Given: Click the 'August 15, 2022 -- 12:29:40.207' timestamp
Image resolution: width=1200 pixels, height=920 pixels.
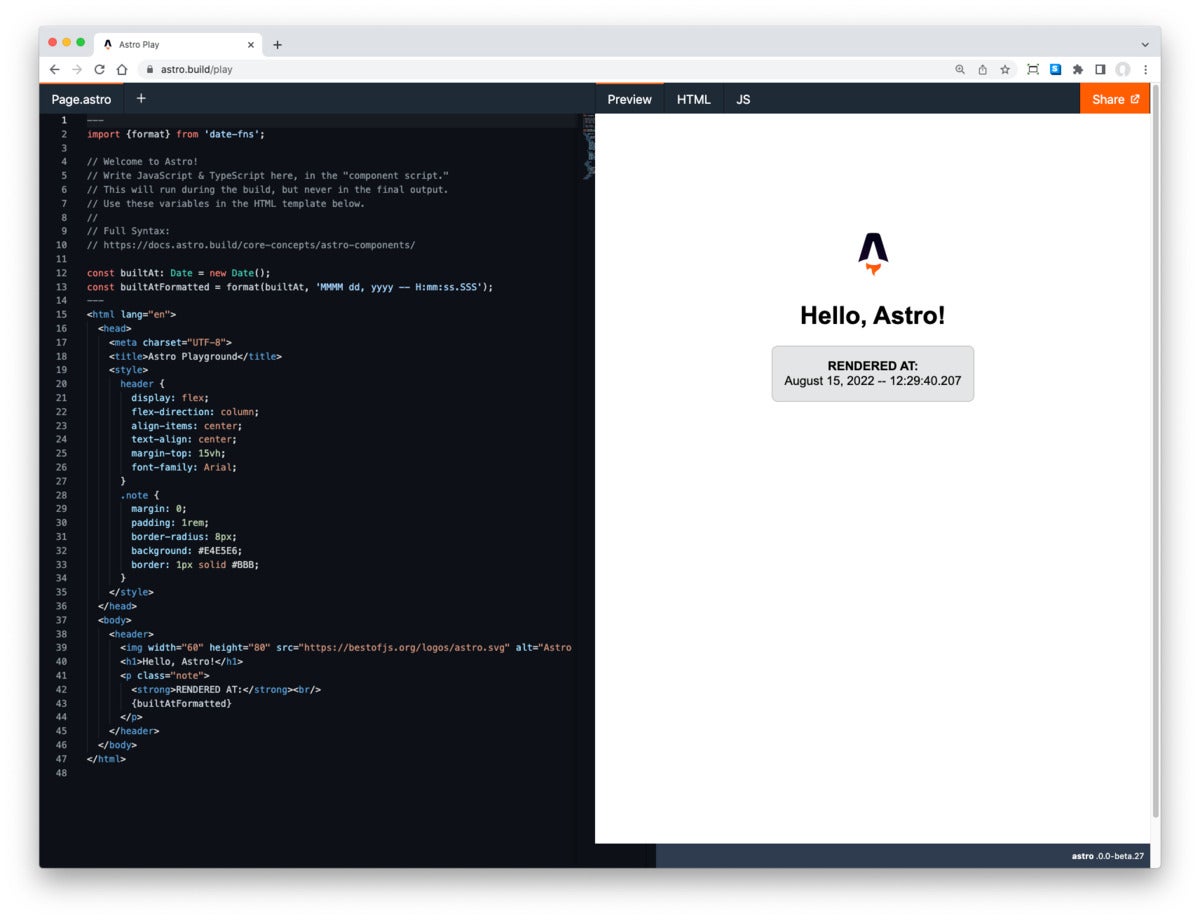Looking at the screenshot, I should click(872, 381).
